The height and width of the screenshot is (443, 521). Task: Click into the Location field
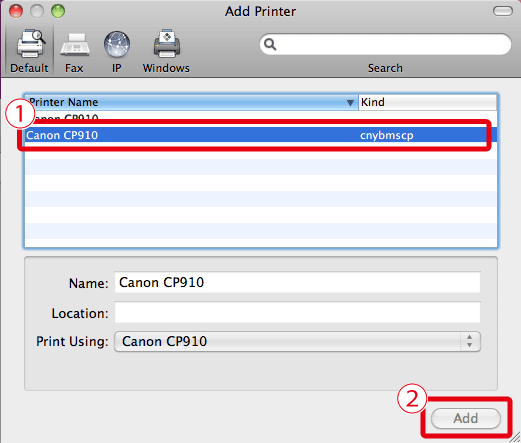(x=297, y=312)
